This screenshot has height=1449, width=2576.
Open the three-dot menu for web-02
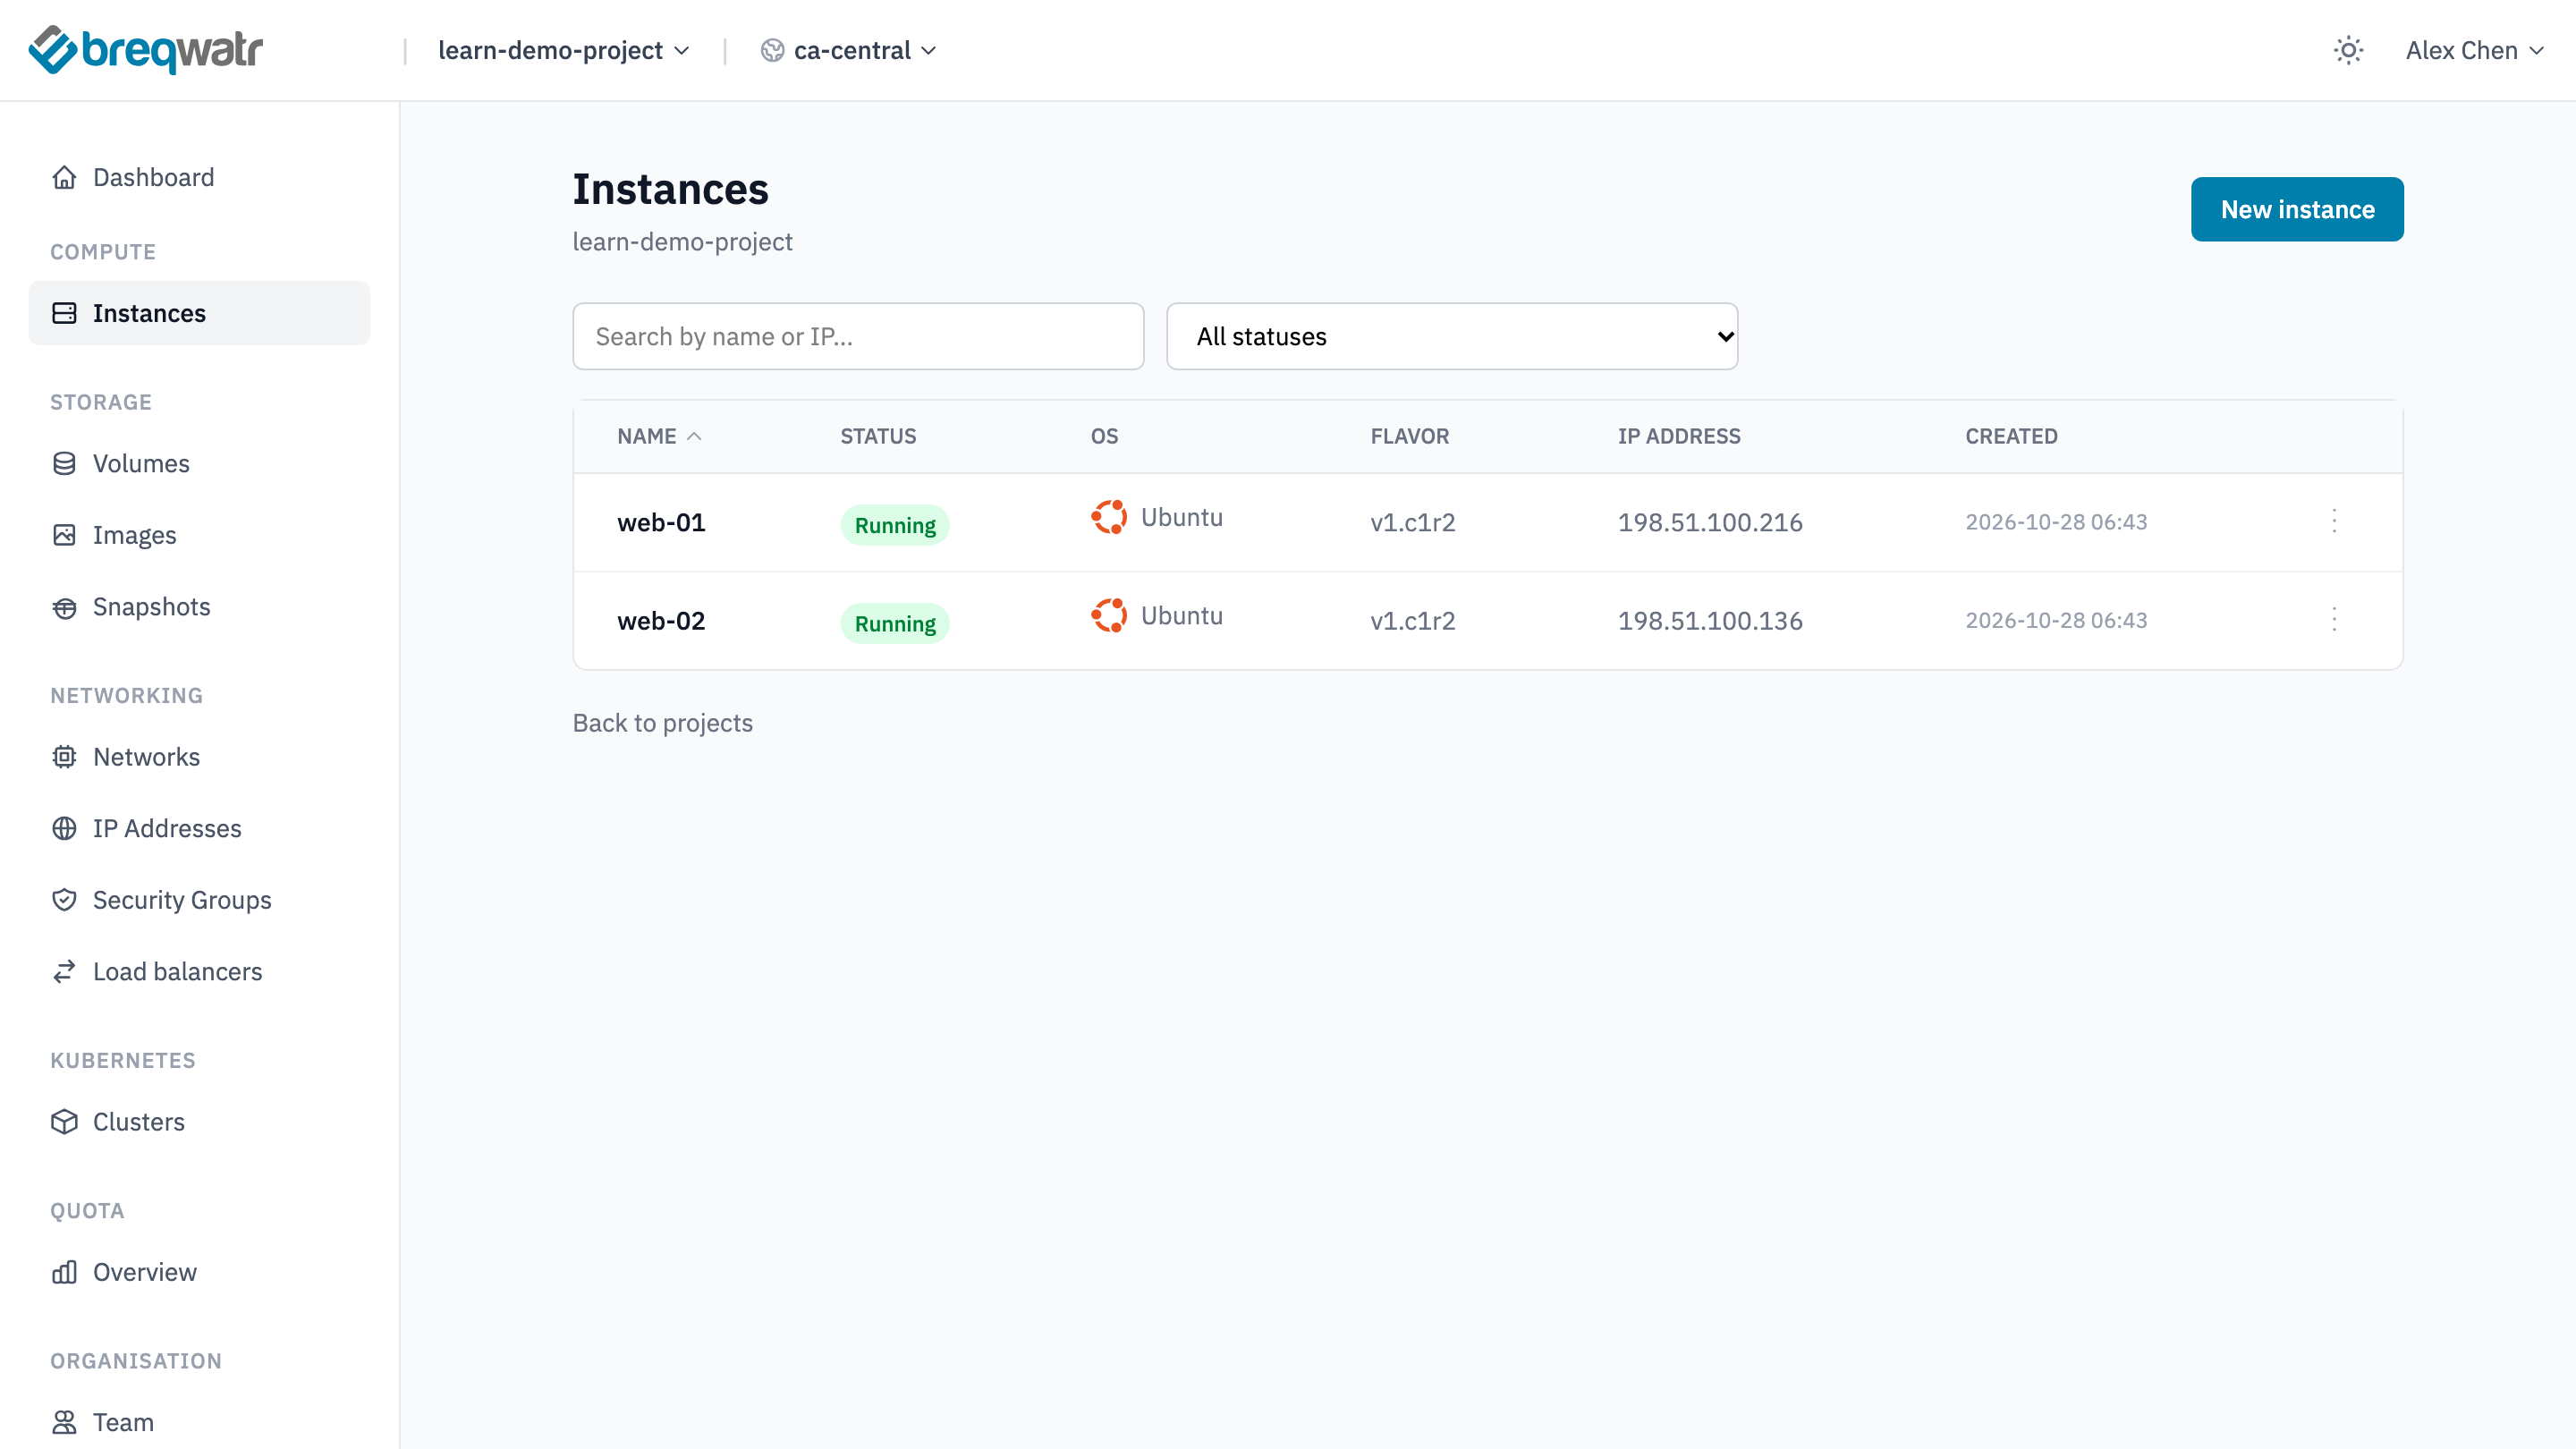[x=2334, y=619]
